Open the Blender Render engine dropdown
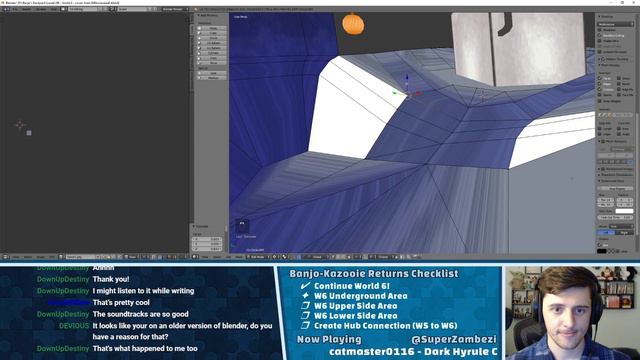This screenshot has width=640, height=360. click(175, 9)
